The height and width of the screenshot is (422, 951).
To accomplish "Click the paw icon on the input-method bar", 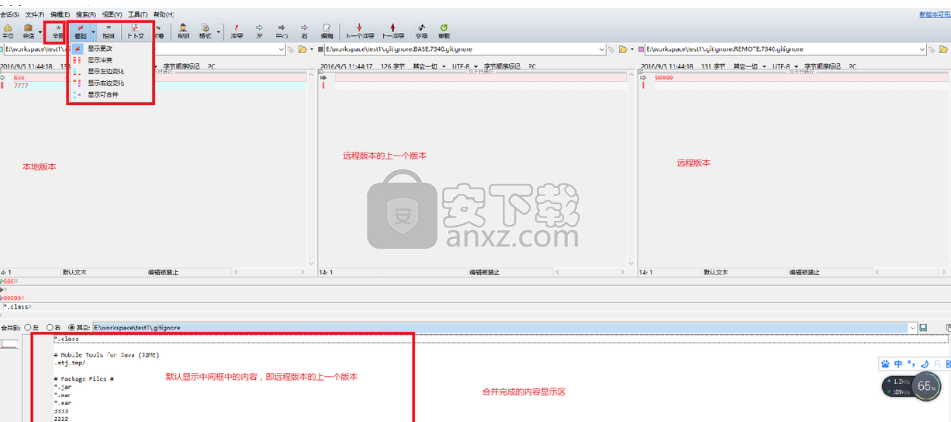I will [x=885, y=364].
